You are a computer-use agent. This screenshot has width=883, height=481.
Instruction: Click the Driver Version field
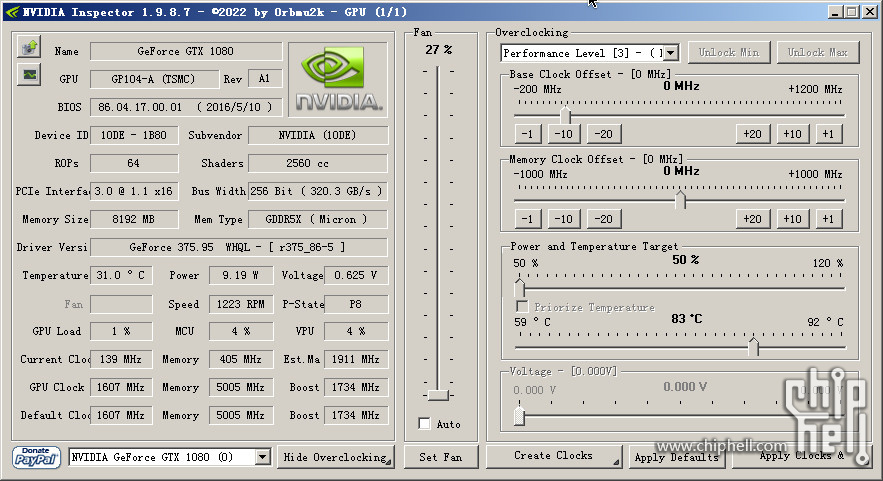click(239, 247)
